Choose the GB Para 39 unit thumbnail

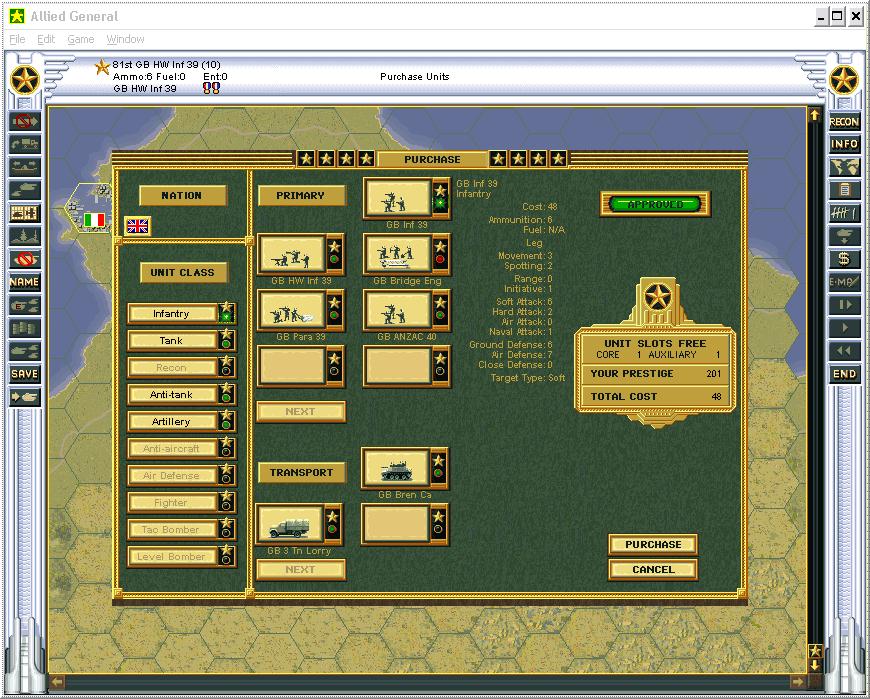[292, 310]
